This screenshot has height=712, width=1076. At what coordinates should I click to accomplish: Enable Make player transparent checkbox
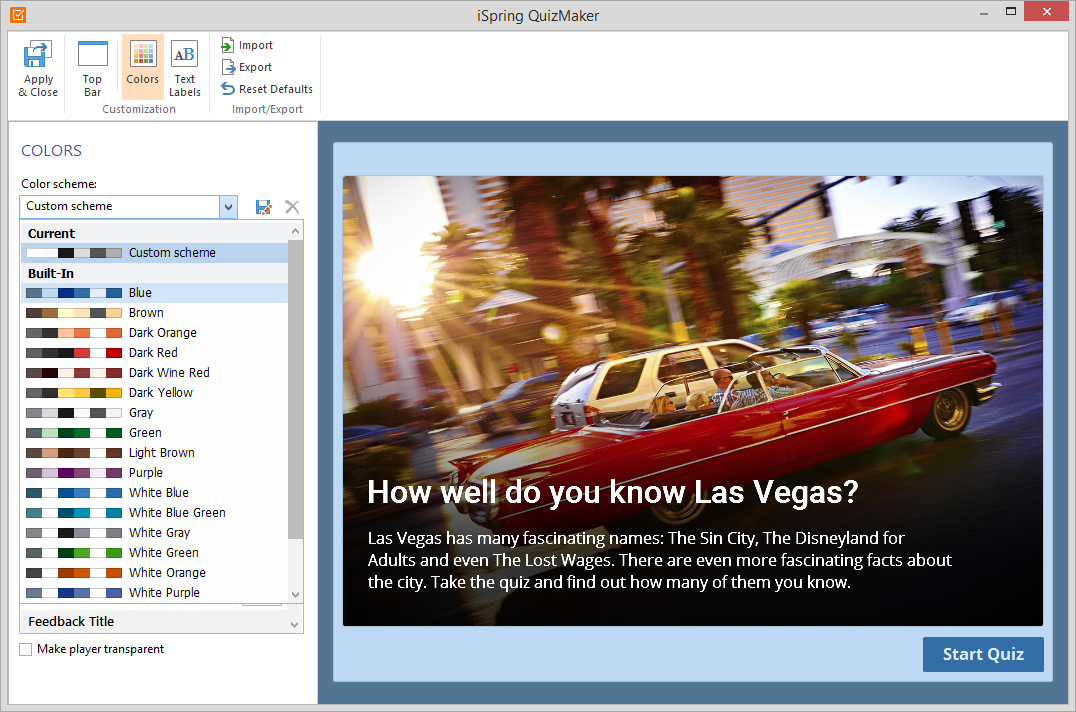pyautogui.click(x=26, y=650)
